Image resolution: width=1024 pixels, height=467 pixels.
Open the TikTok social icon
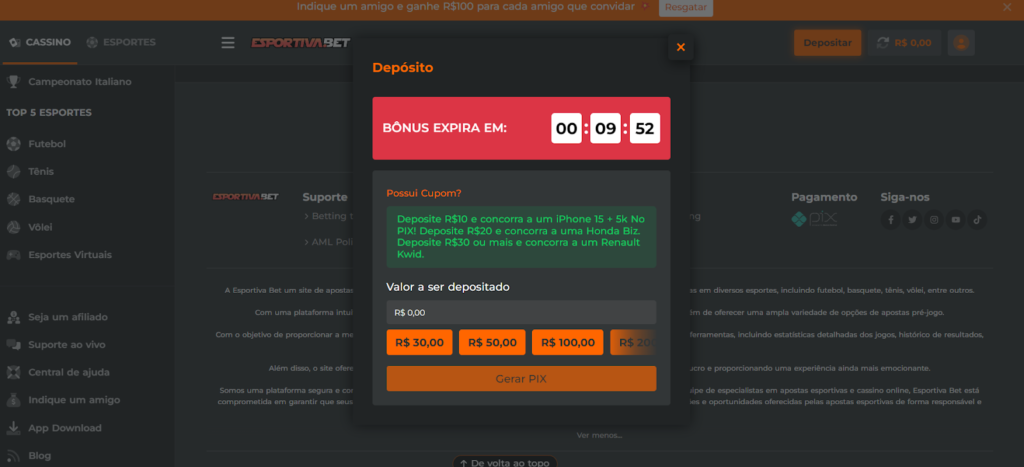click(x=977, y=220)
